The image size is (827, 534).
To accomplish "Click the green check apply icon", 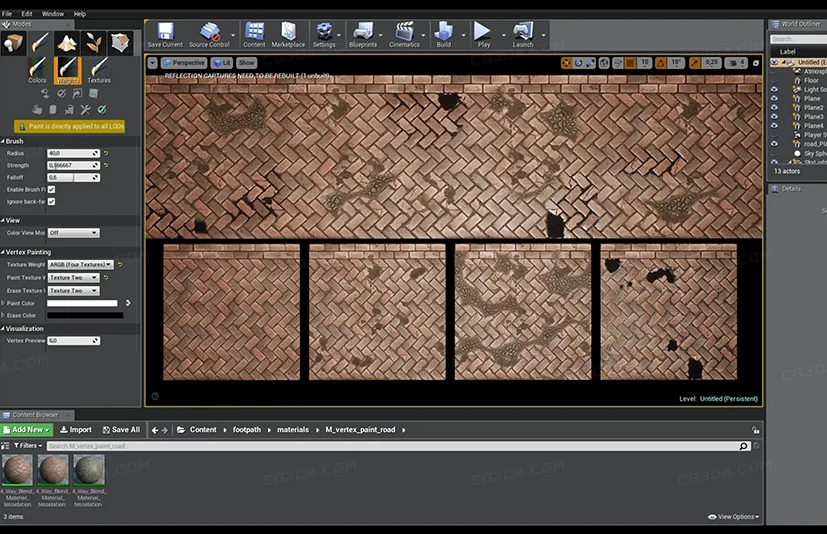I will 102,110.
